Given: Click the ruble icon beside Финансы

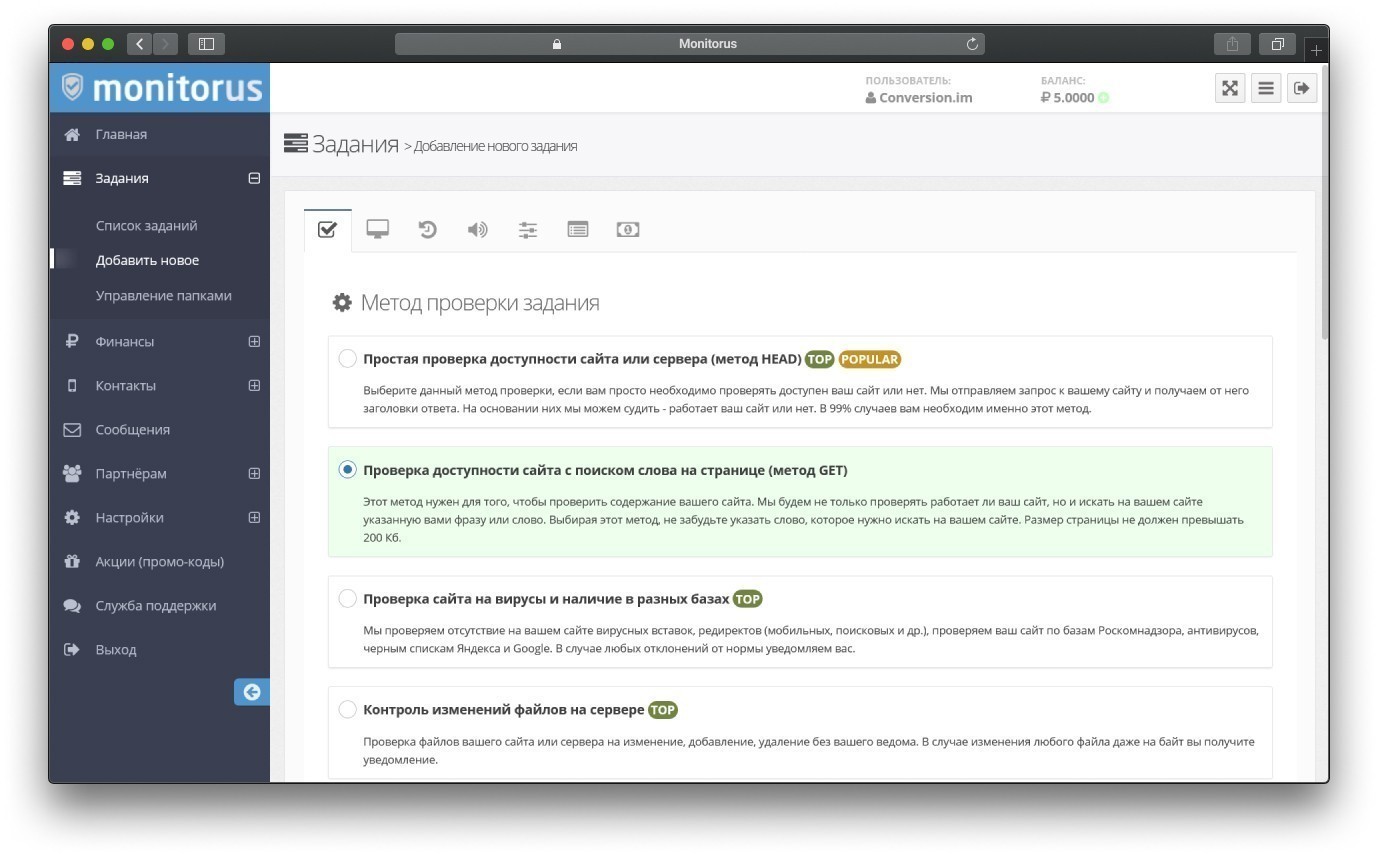Looking at the screenshot, I should (x=72, y=341).
